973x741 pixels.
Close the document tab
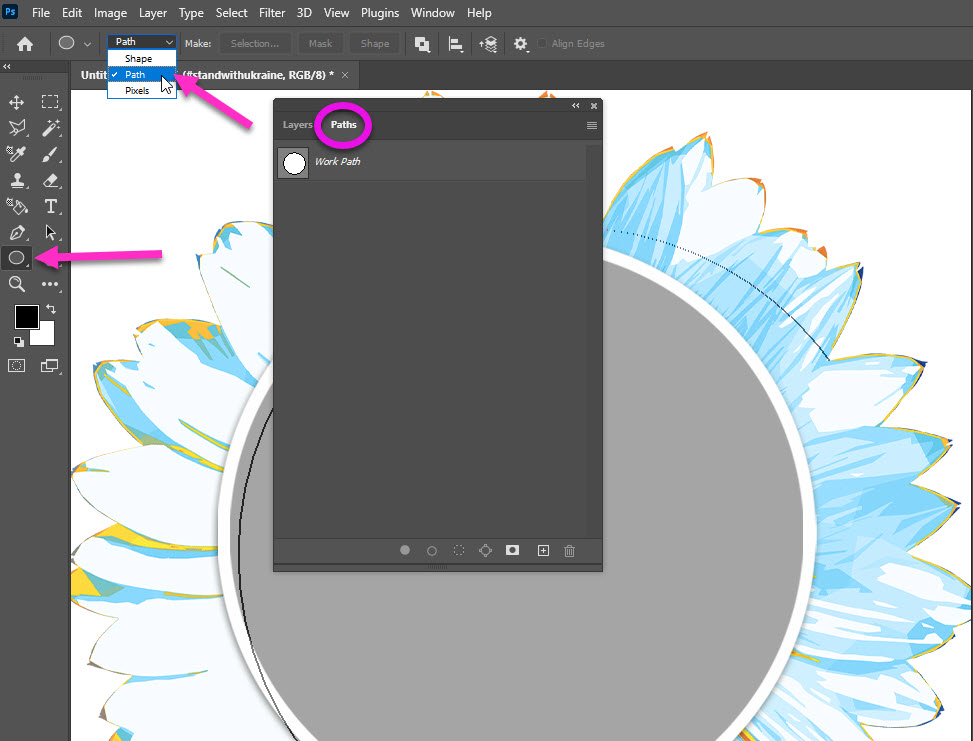coord(345,75)
